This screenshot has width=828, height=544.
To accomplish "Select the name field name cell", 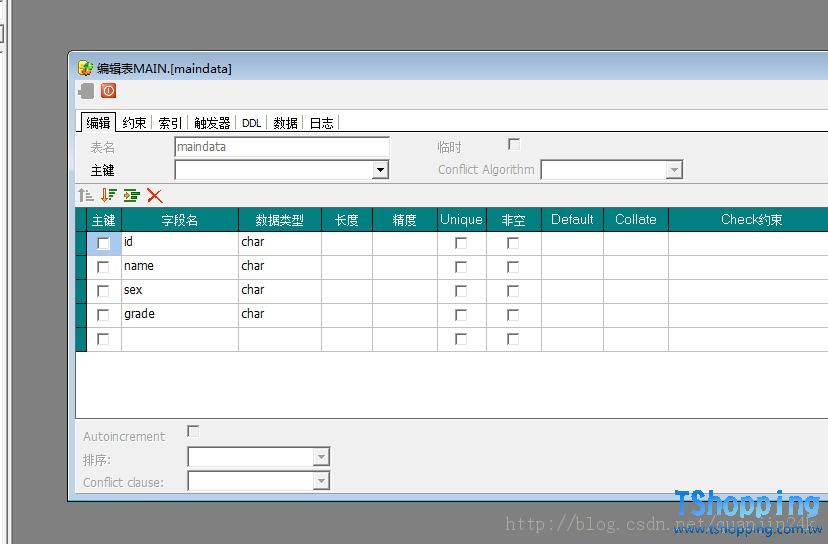I will click(180, 267).
